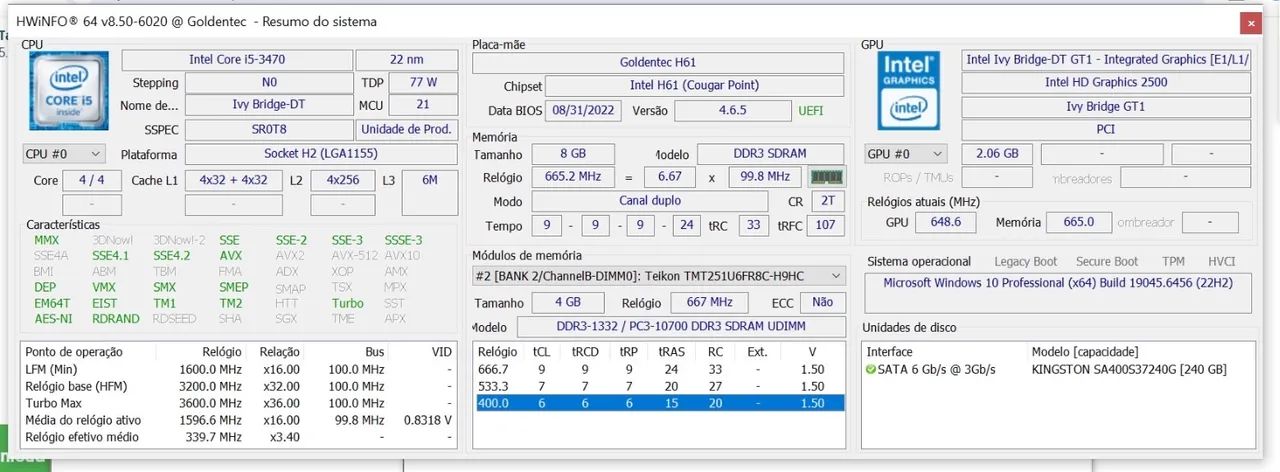The width and height of the screenshot is (1280, 472).
Task: Click the Secure Boot label
Action: tap(1107, 262)
